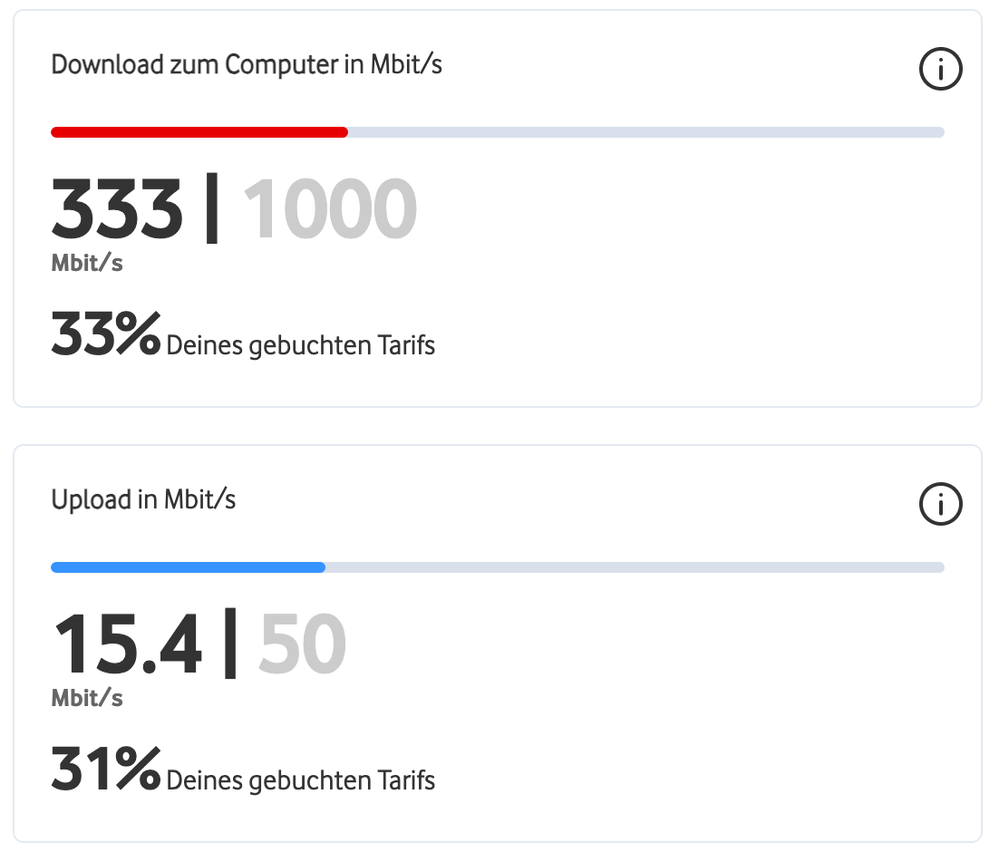This screenshot has width=999, height=861.
Task: Click the vertical separator between 333 and 1000
Action: point(211,210)
